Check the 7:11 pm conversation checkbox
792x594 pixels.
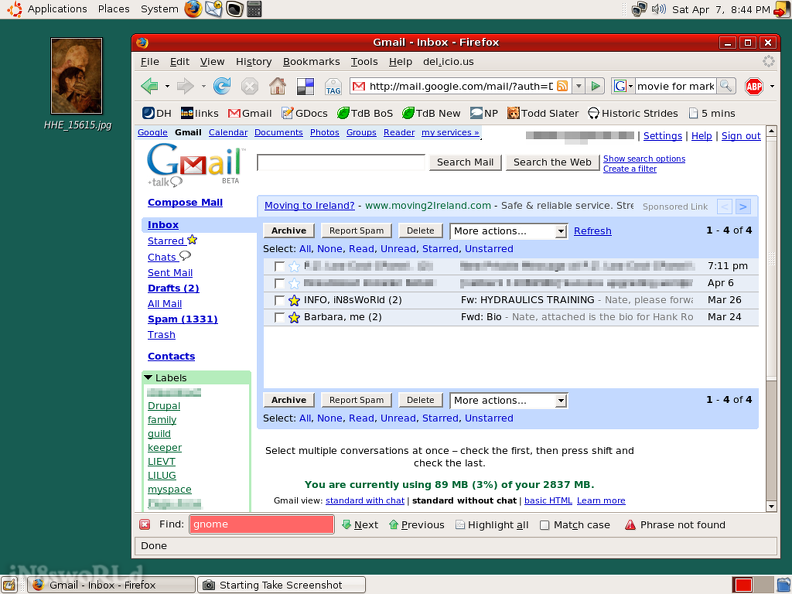(x=279, y=266)
